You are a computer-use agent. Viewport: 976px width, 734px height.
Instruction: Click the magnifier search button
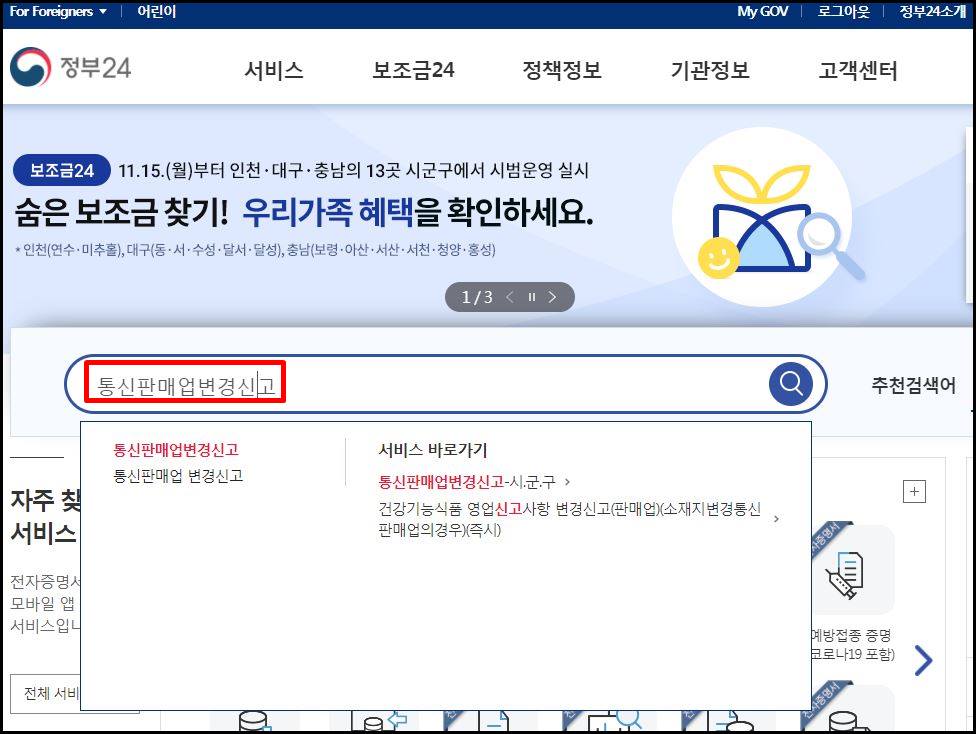click(x=791, y=384)
